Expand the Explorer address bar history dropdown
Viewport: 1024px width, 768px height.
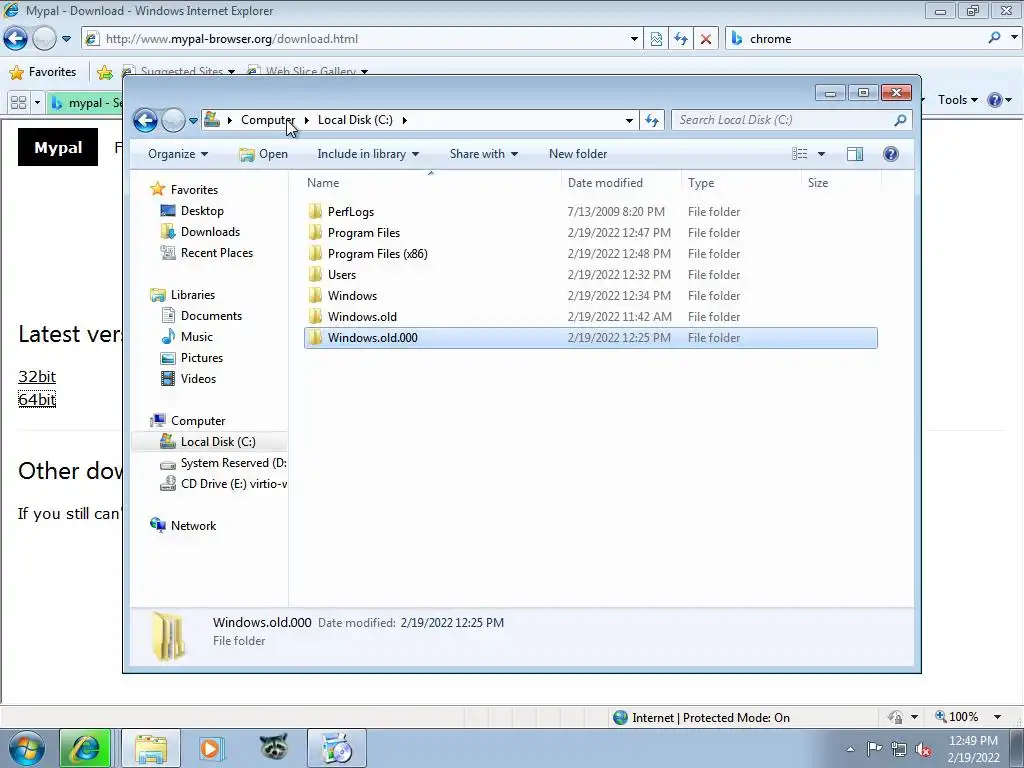pyautogui.click(x=629, y=120)
